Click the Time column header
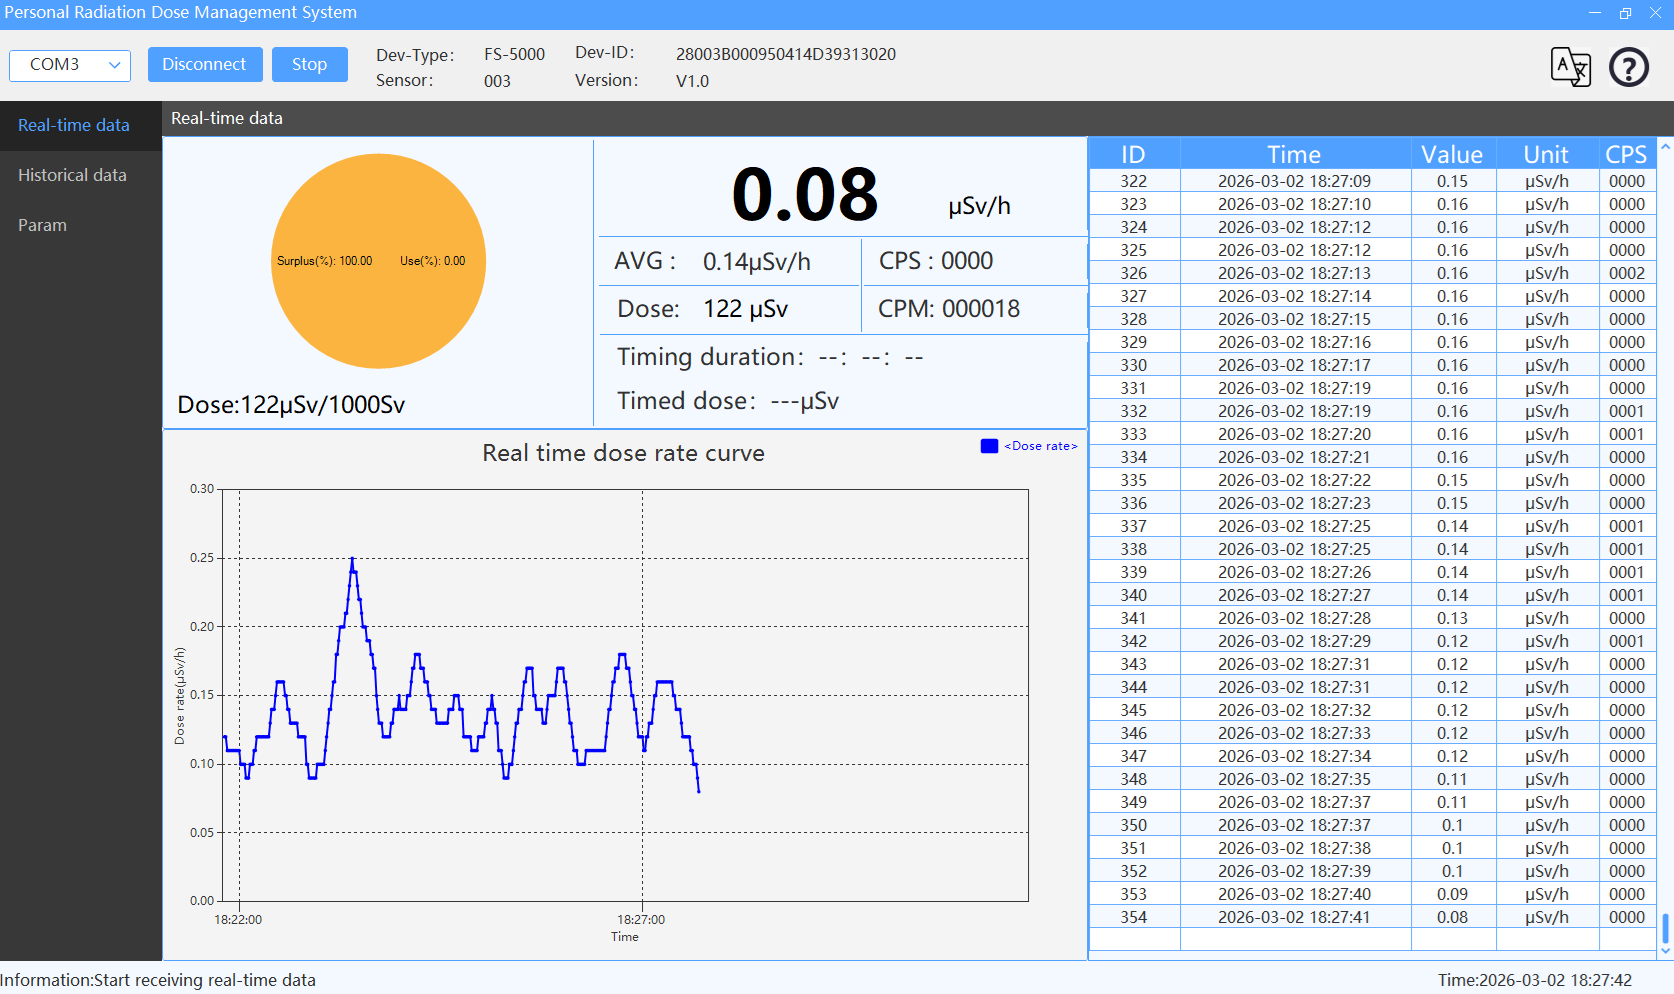Viewport: 1674px width, 994px height. (x=1294, y=154)
